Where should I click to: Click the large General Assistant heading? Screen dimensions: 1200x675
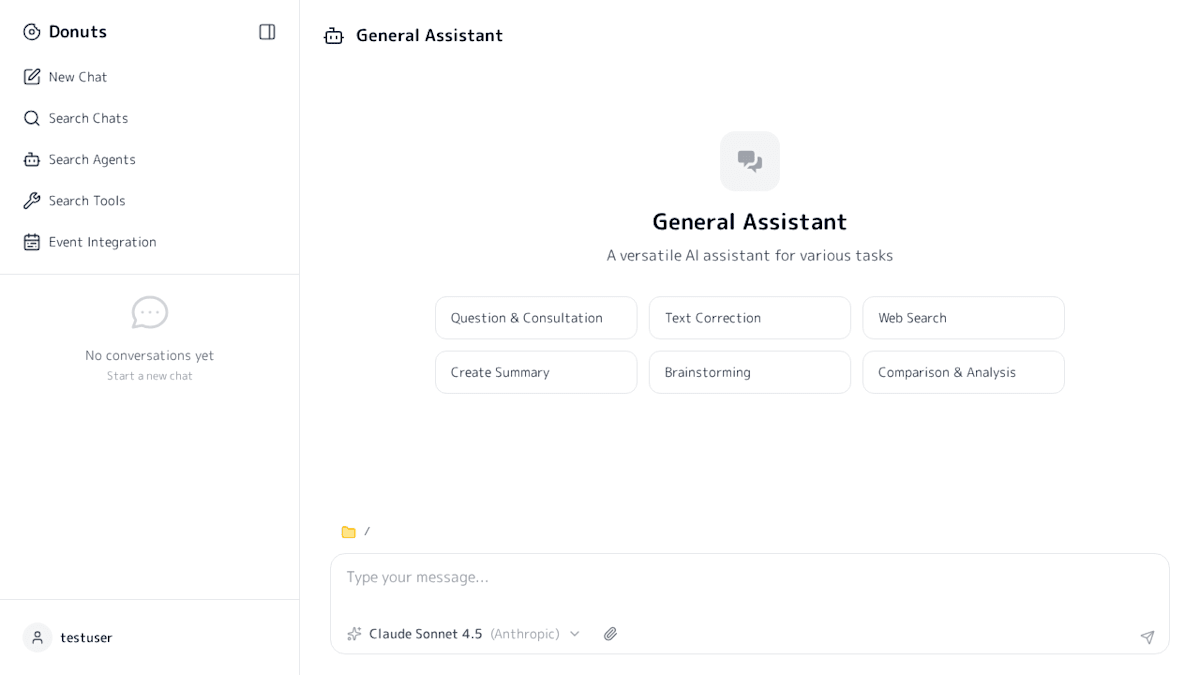tap(750, 222)
